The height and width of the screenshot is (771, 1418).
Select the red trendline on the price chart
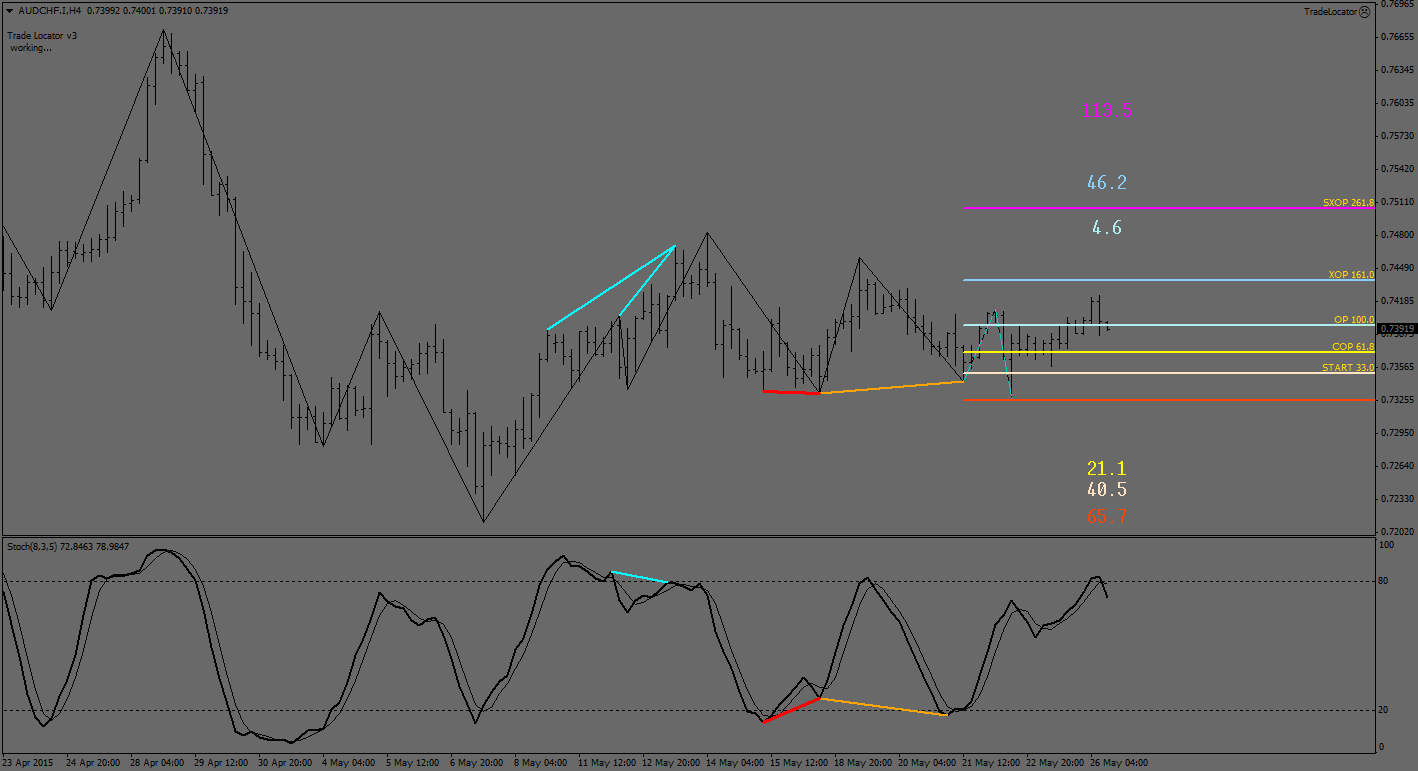tap(791, 392)
